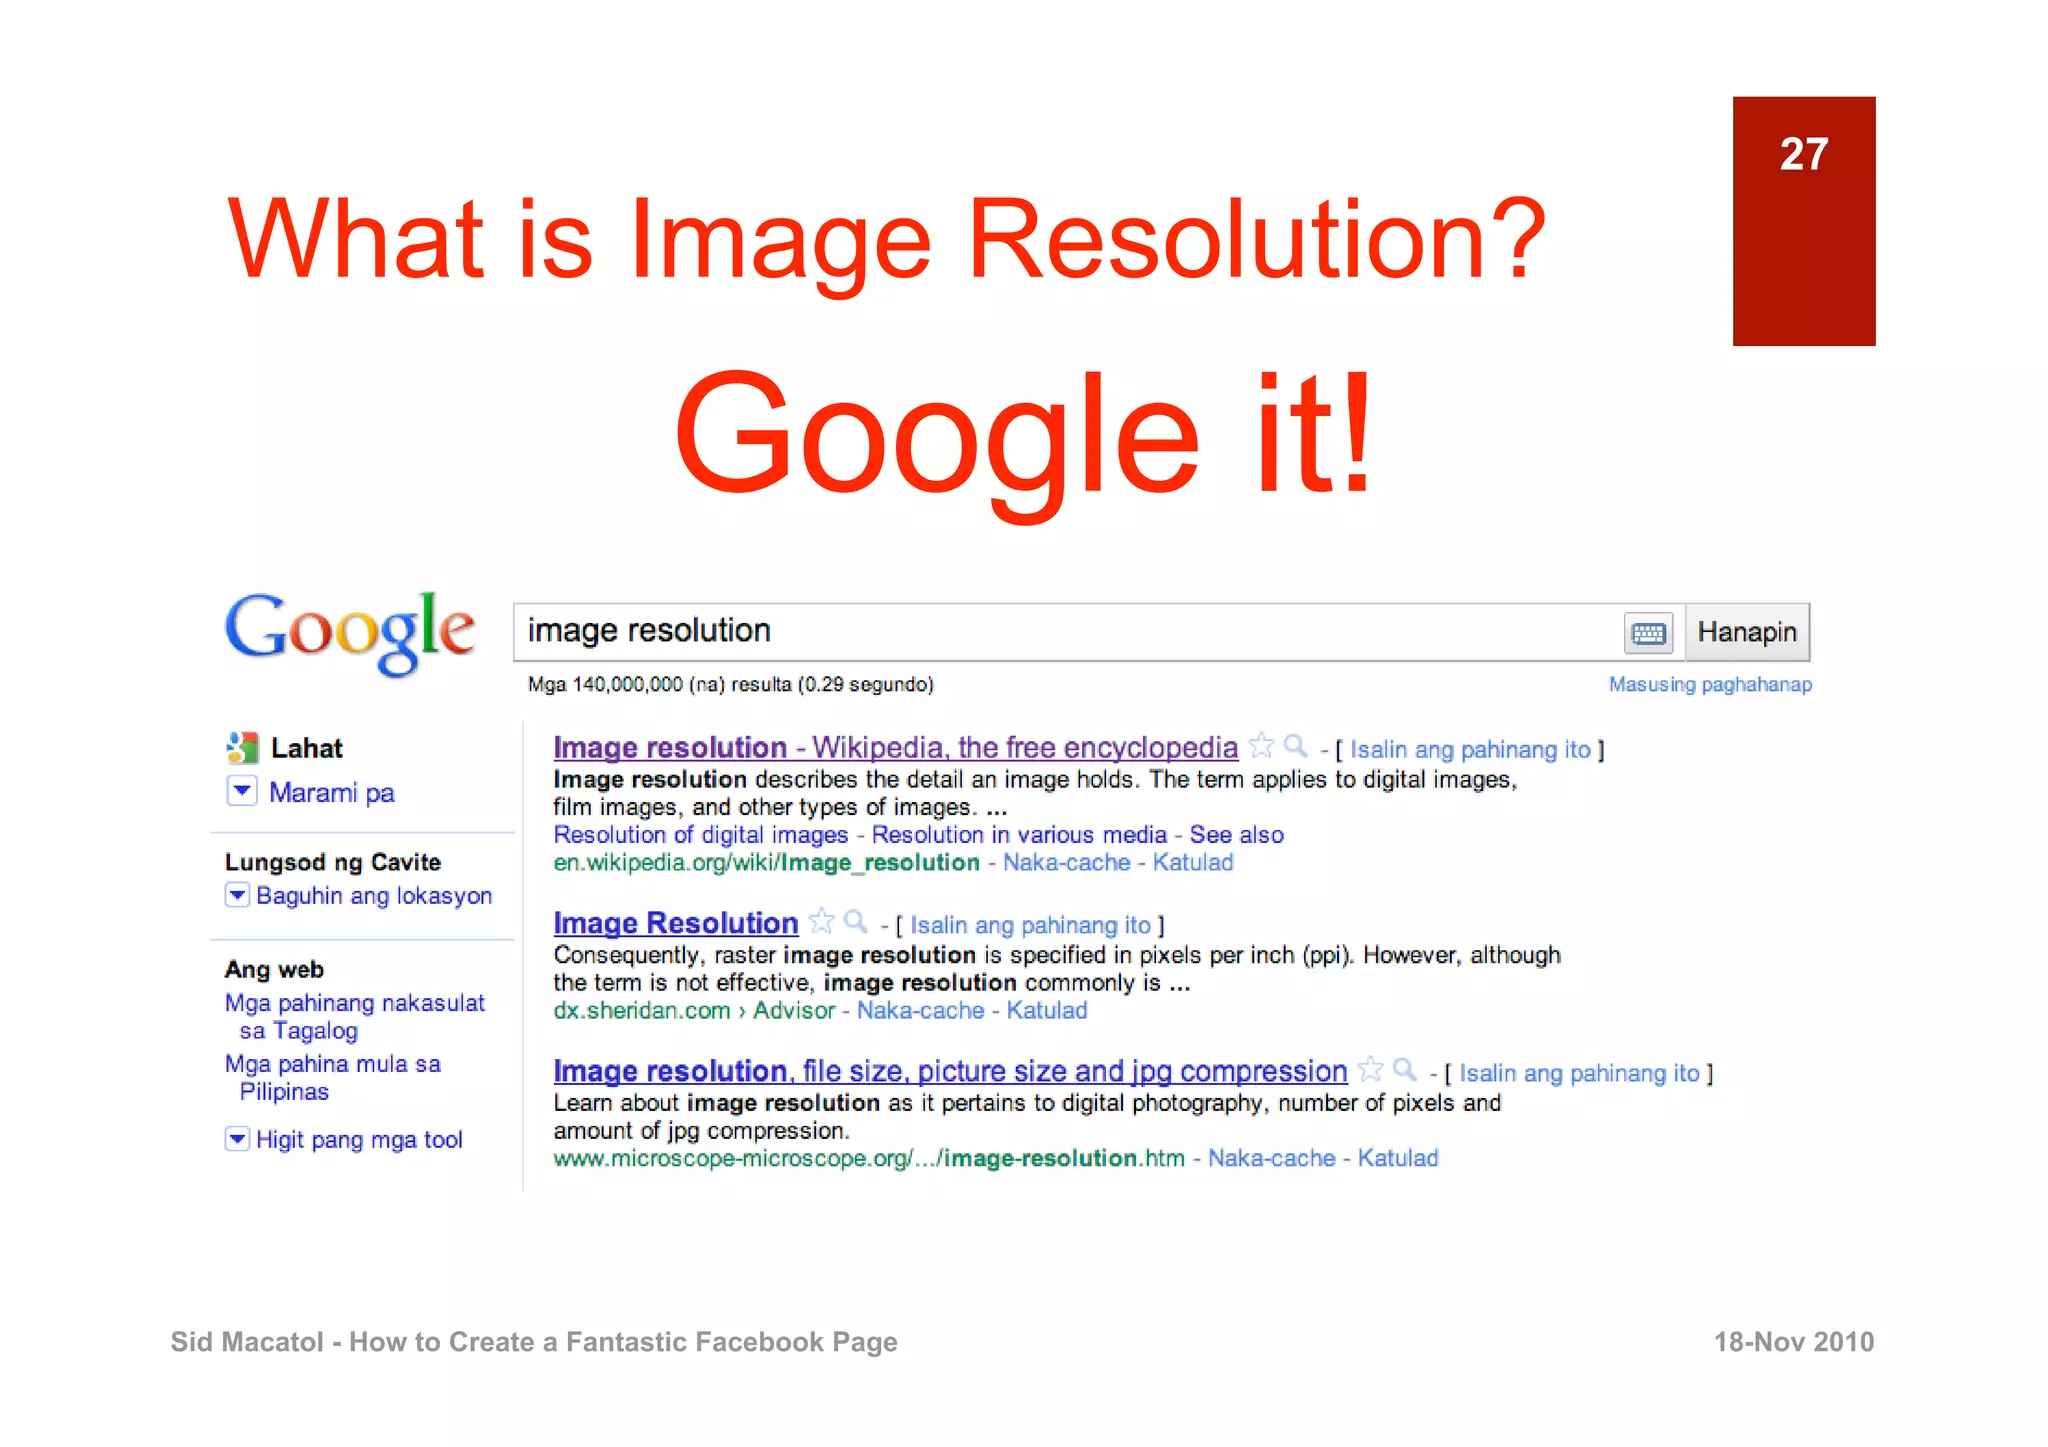Image resolution: width=2048 pixels, height=1447 pixels.
Task: Expand Higit pang mga tool arrow
Action: (x=237, y=1138)
